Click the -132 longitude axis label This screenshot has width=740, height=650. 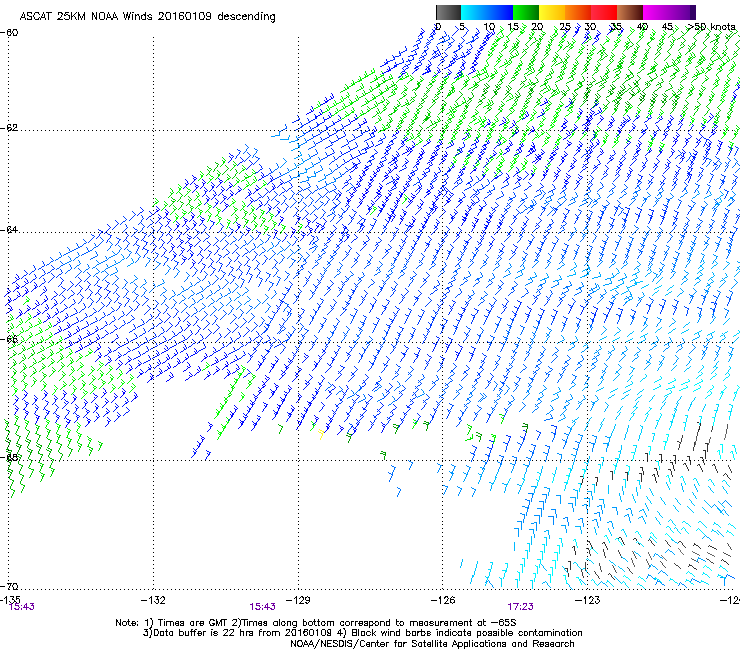coord(153,600)
